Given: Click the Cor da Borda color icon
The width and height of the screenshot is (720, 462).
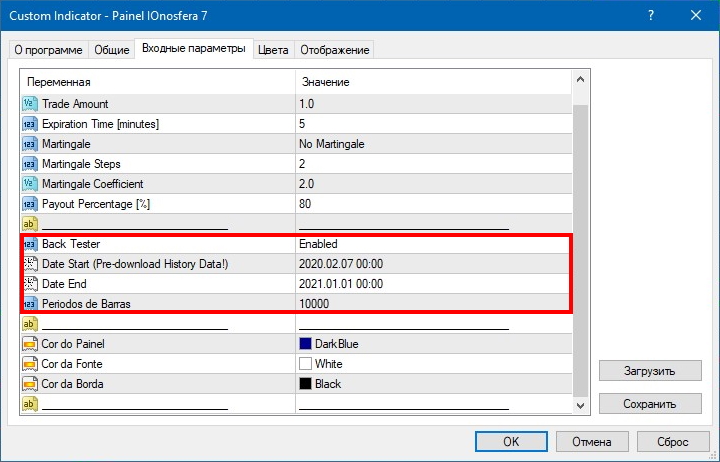Looking at the screenshot, I should coord(29,384).
